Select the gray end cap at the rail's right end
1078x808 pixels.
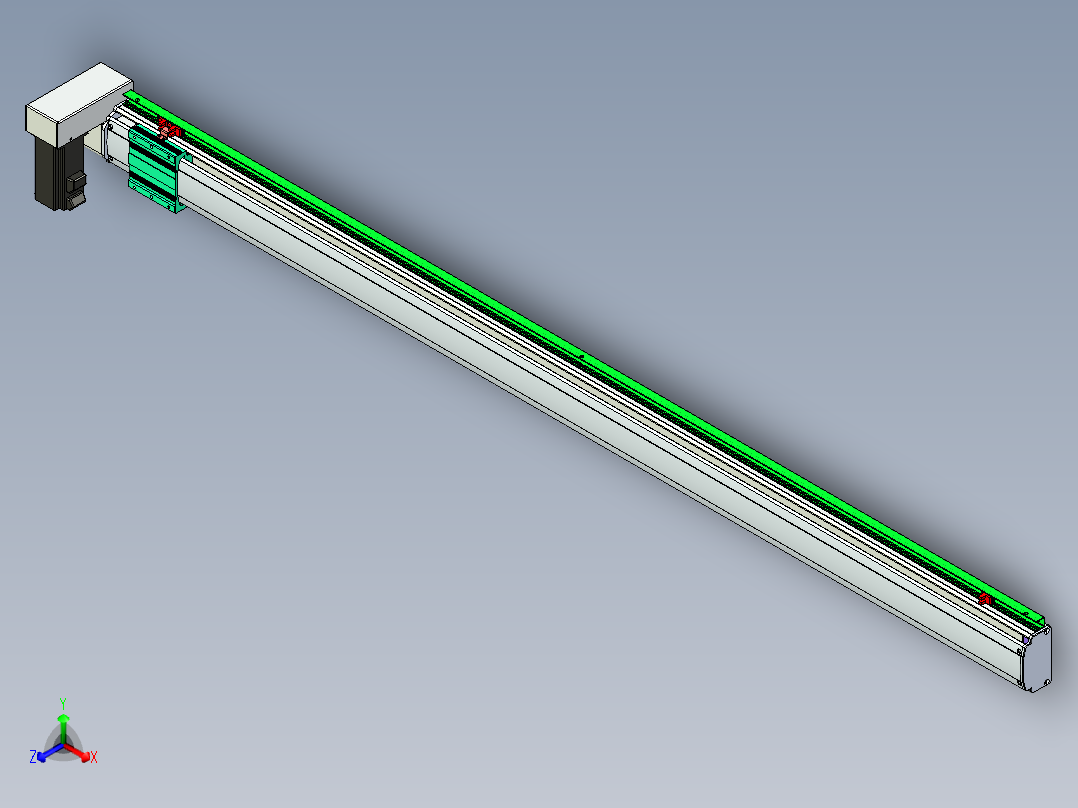[x=1037, y=658]
